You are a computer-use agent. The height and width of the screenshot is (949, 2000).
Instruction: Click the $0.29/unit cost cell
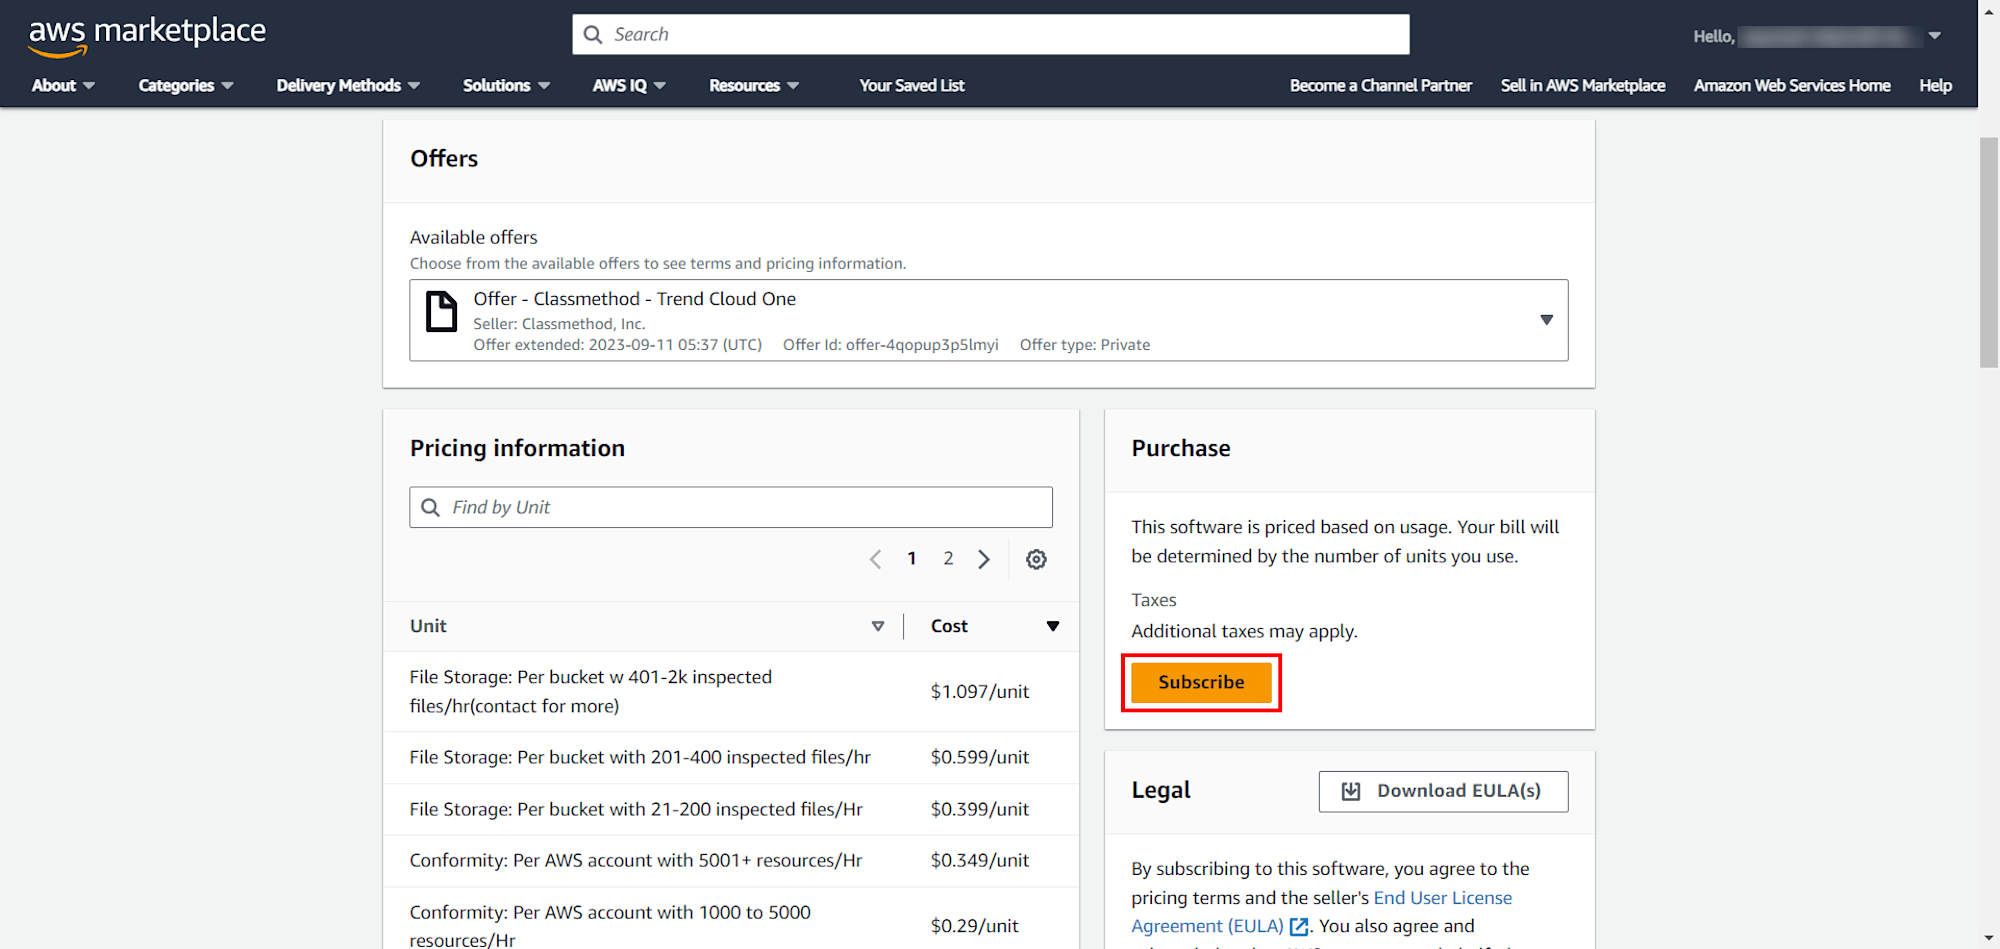[975, 926]
